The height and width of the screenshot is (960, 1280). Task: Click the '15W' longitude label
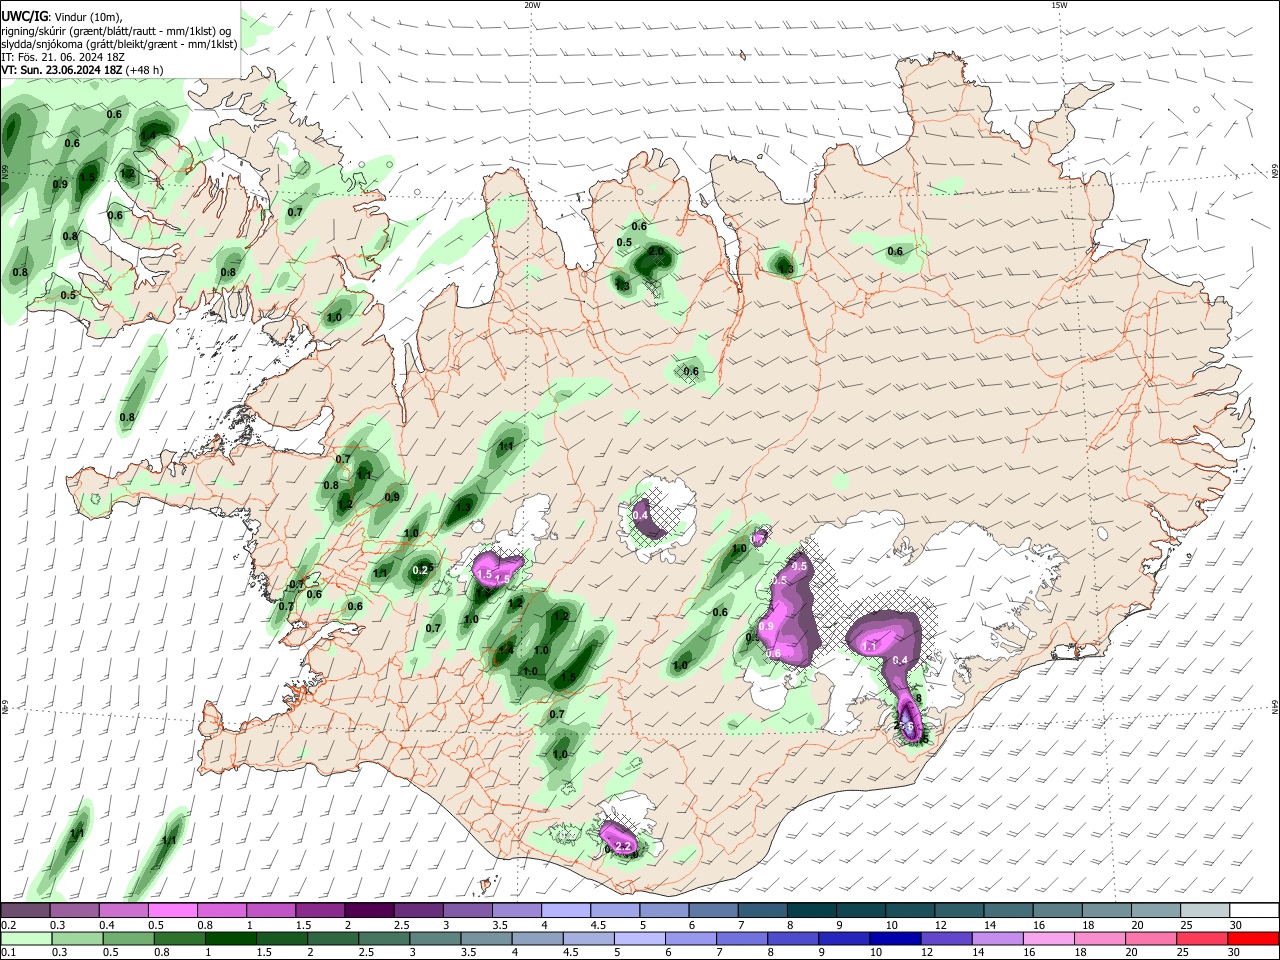tap(1059, 5)
